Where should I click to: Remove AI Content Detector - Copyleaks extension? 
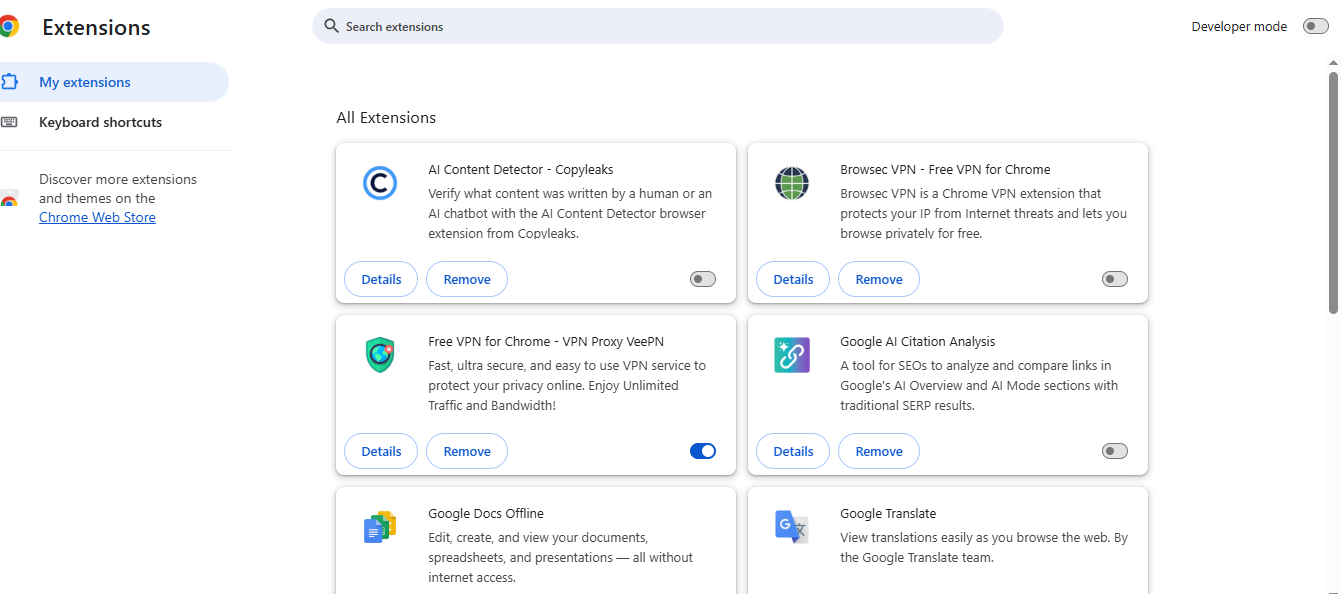(x=467, y=279)
